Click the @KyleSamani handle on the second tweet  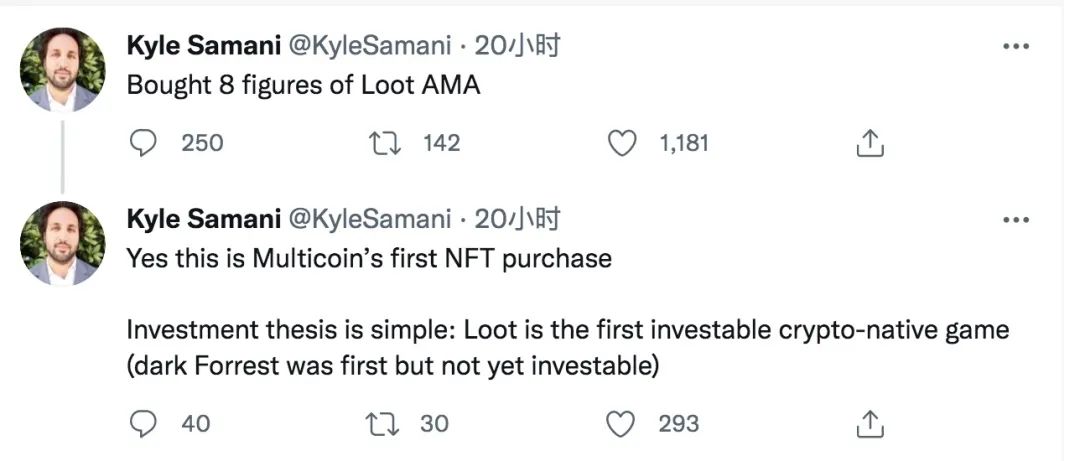point(370,219)
